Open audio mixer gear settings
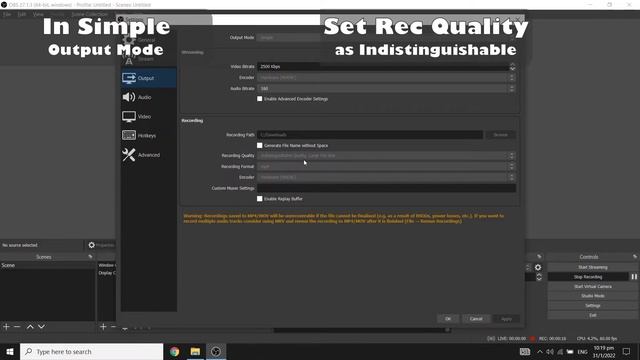Screen dimensions: 640x360 click(538, 267)
